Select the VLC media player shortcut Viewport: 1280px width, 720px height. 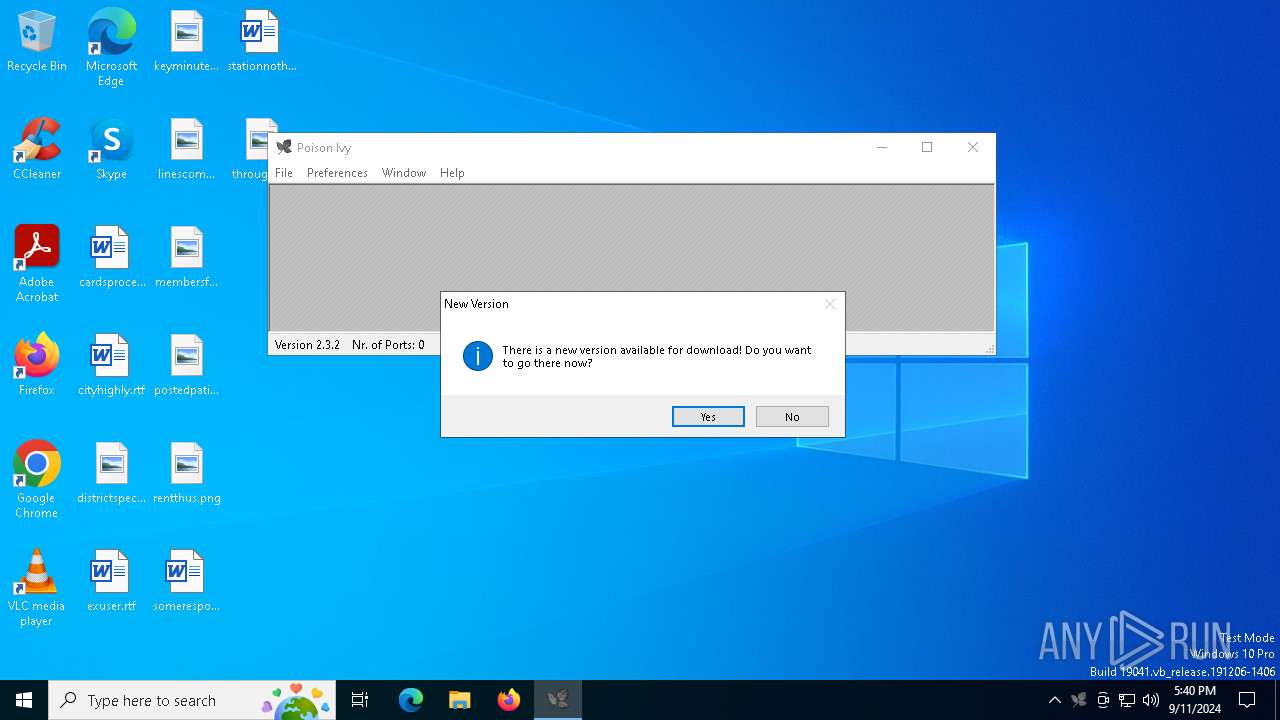coord(37,588)
